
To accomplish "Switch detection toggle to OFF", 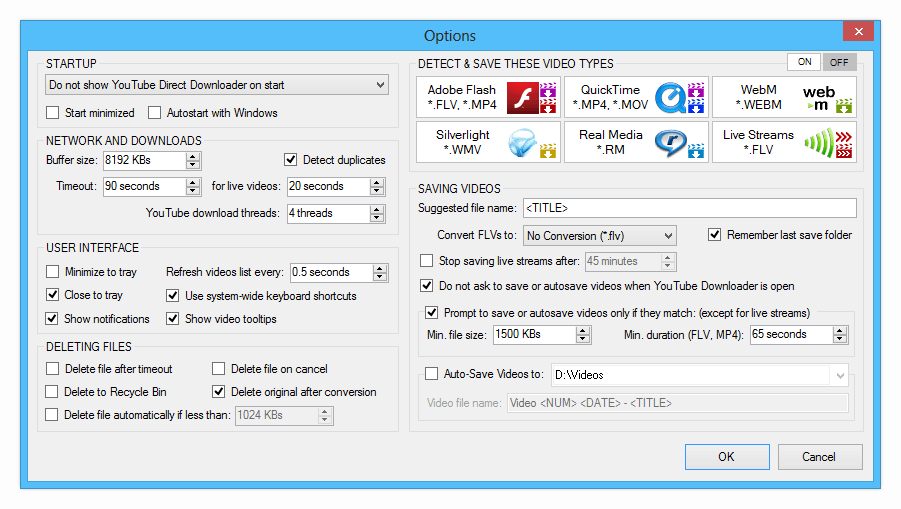I will (839, 62).
